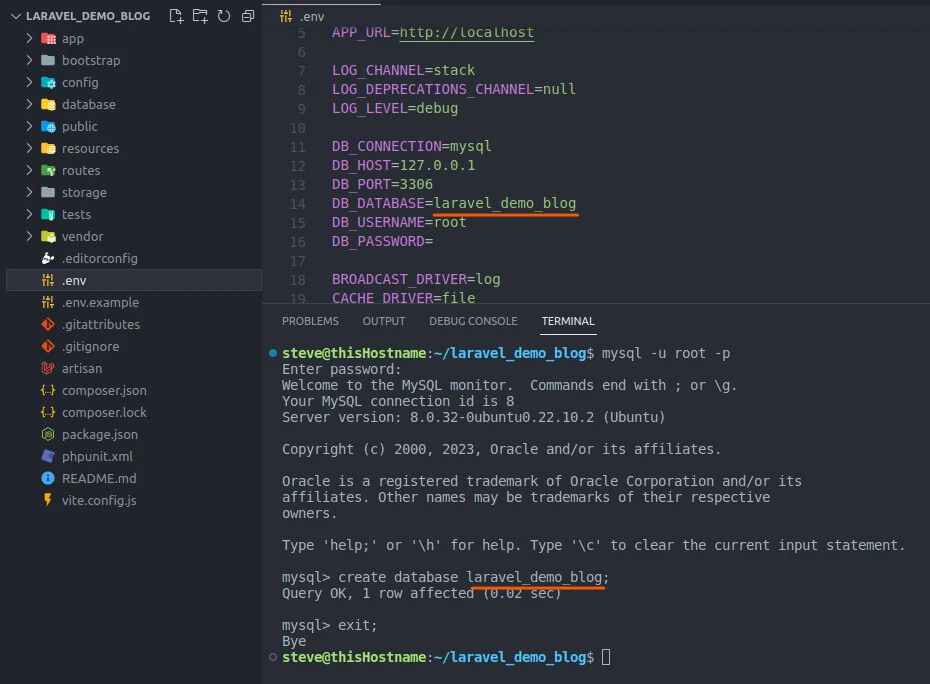Select the .env editor tab
This screenshot has width=930, height=684.
pyautogui.click(x=310, y=16)
